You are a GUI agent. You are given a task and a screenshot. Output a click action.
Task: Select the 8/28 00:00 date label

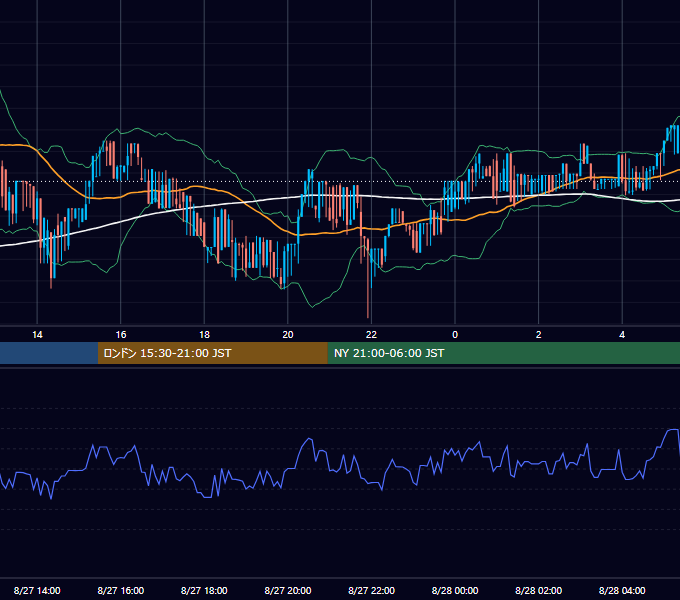(455, 590)
